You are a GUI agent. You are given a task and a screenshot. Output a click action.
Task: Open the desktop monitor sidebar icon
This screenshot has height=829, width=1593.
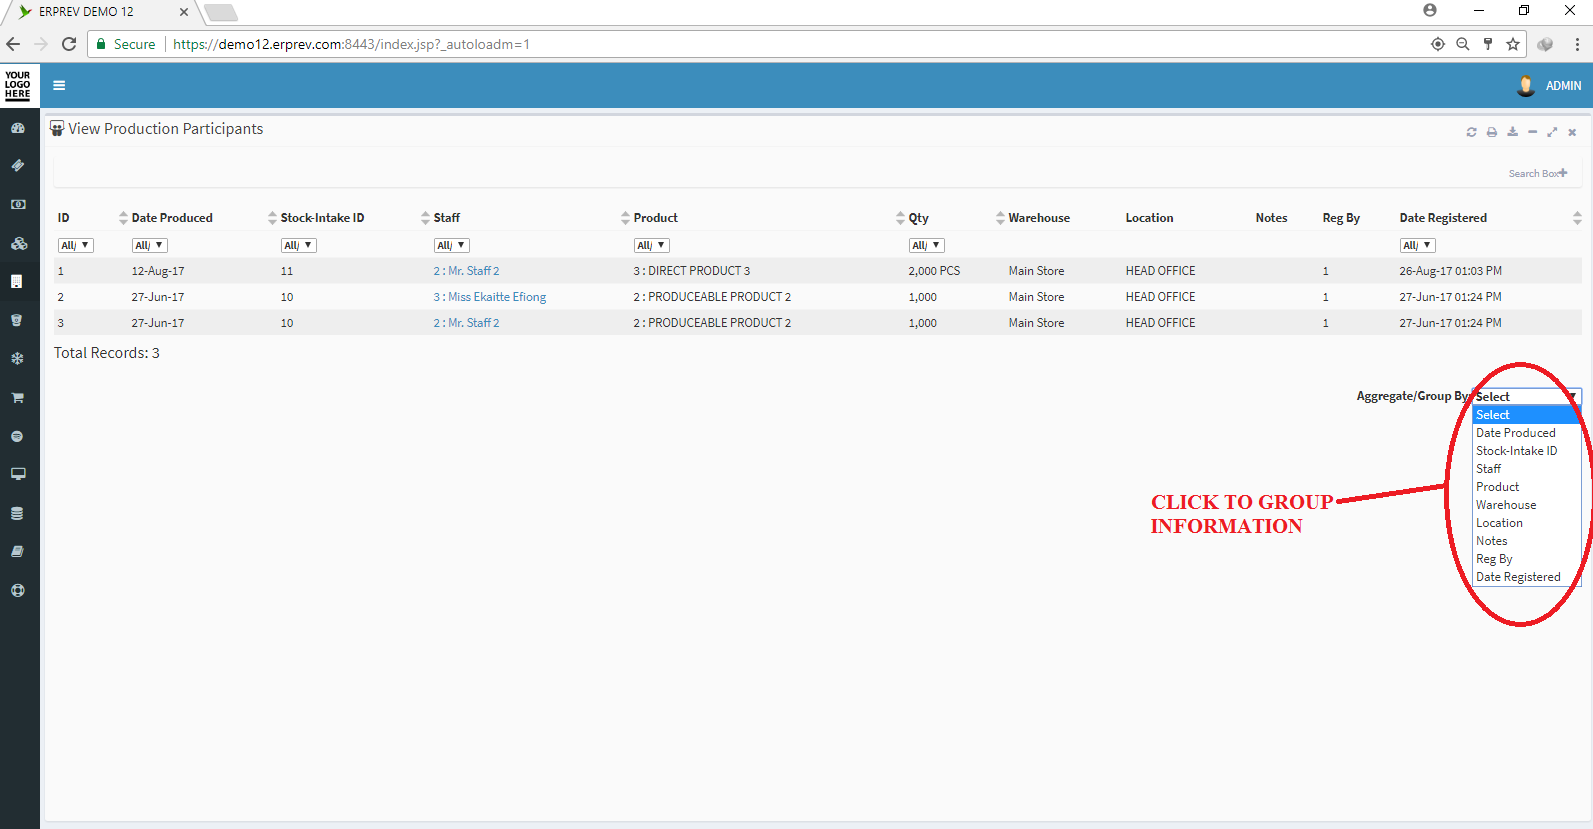click(17, 475)
